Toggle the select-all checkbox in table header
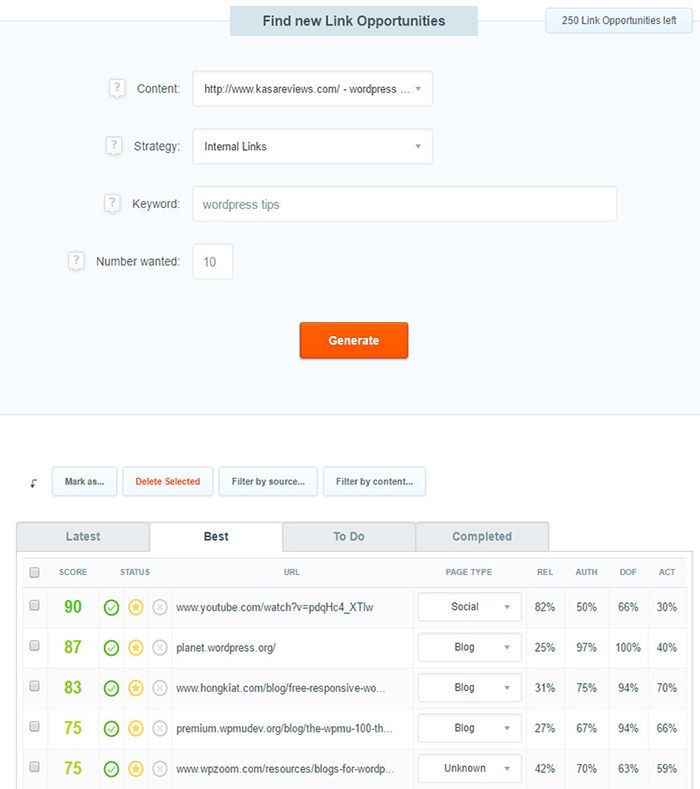The width and height of the screenshot is (700, 789). [x=35, y=573]
